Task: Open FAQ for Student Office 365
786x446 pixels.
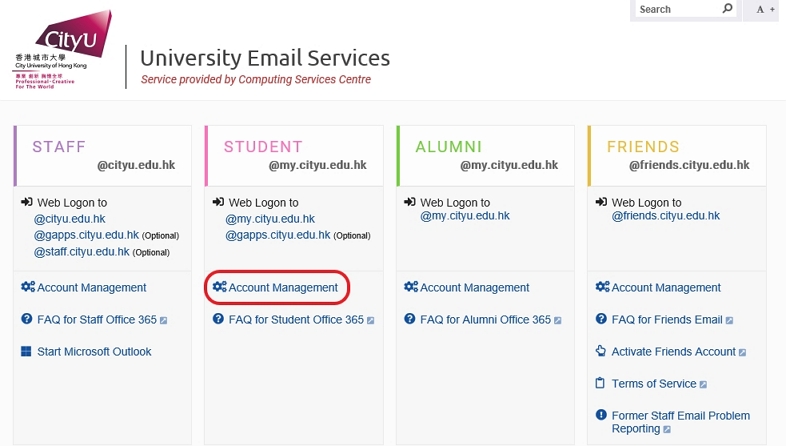Action: 296,320
